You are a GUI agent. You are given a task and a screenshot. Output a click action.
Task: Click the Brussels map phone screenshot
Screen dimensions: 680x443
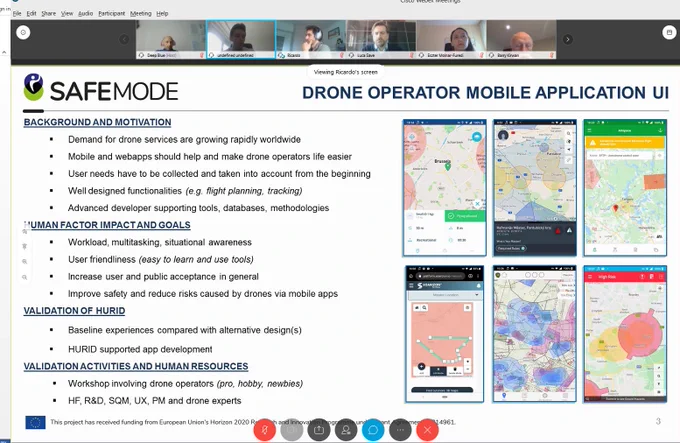point(445,188)
